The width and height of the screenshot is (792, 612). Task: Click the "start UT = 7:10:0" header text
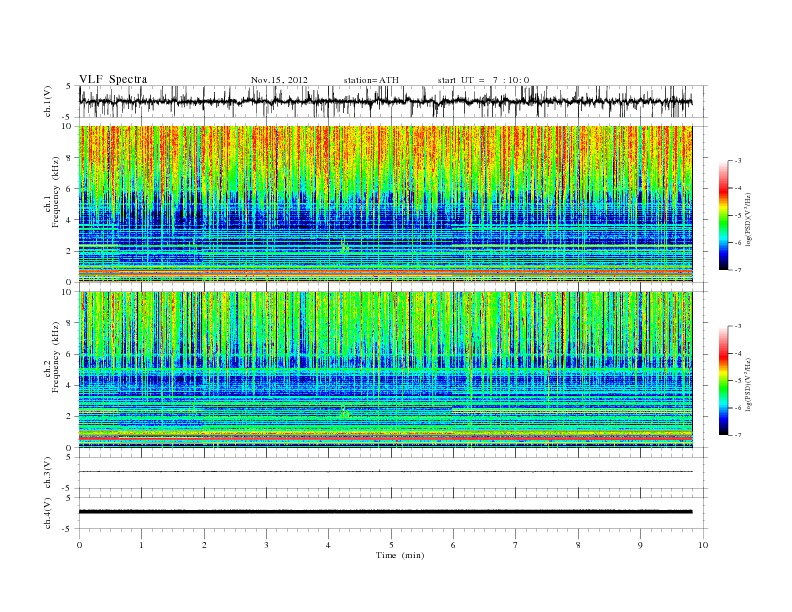[483, 80]
